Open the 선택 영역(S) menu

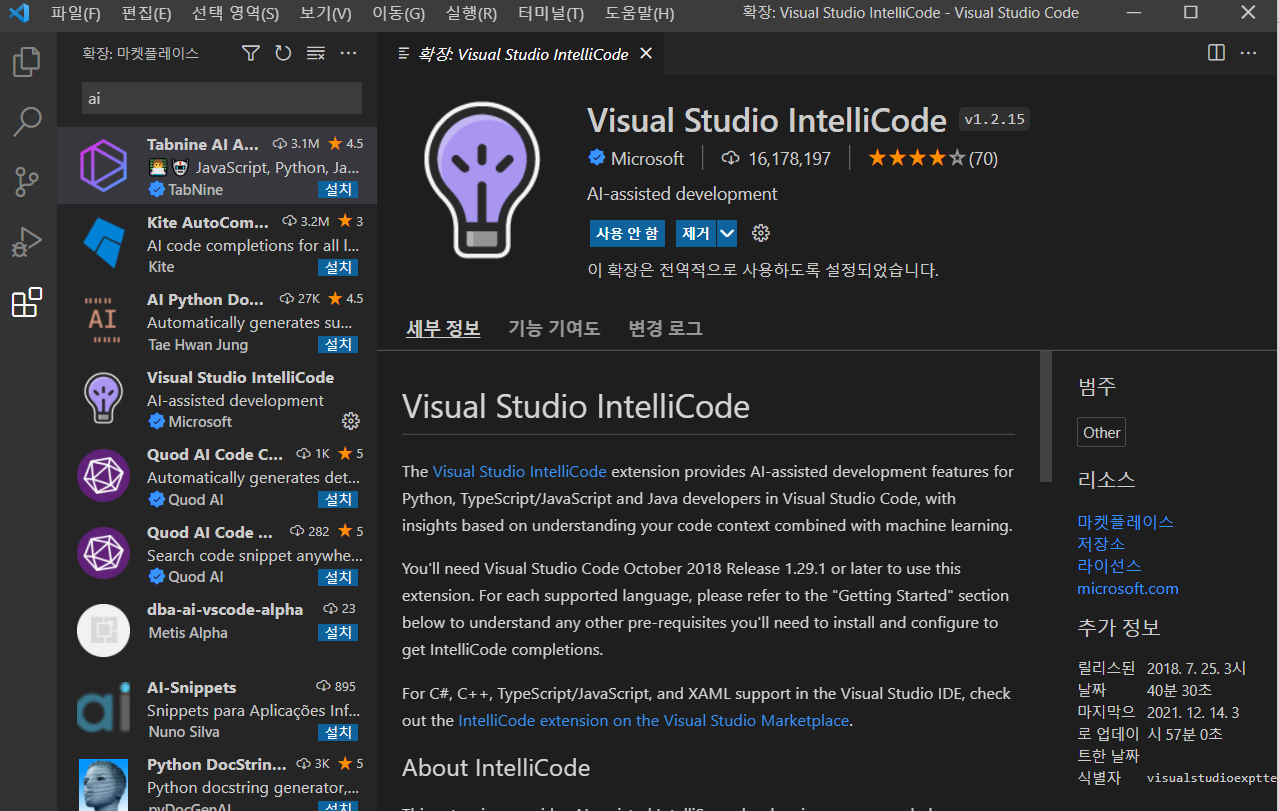coord(235,13)
